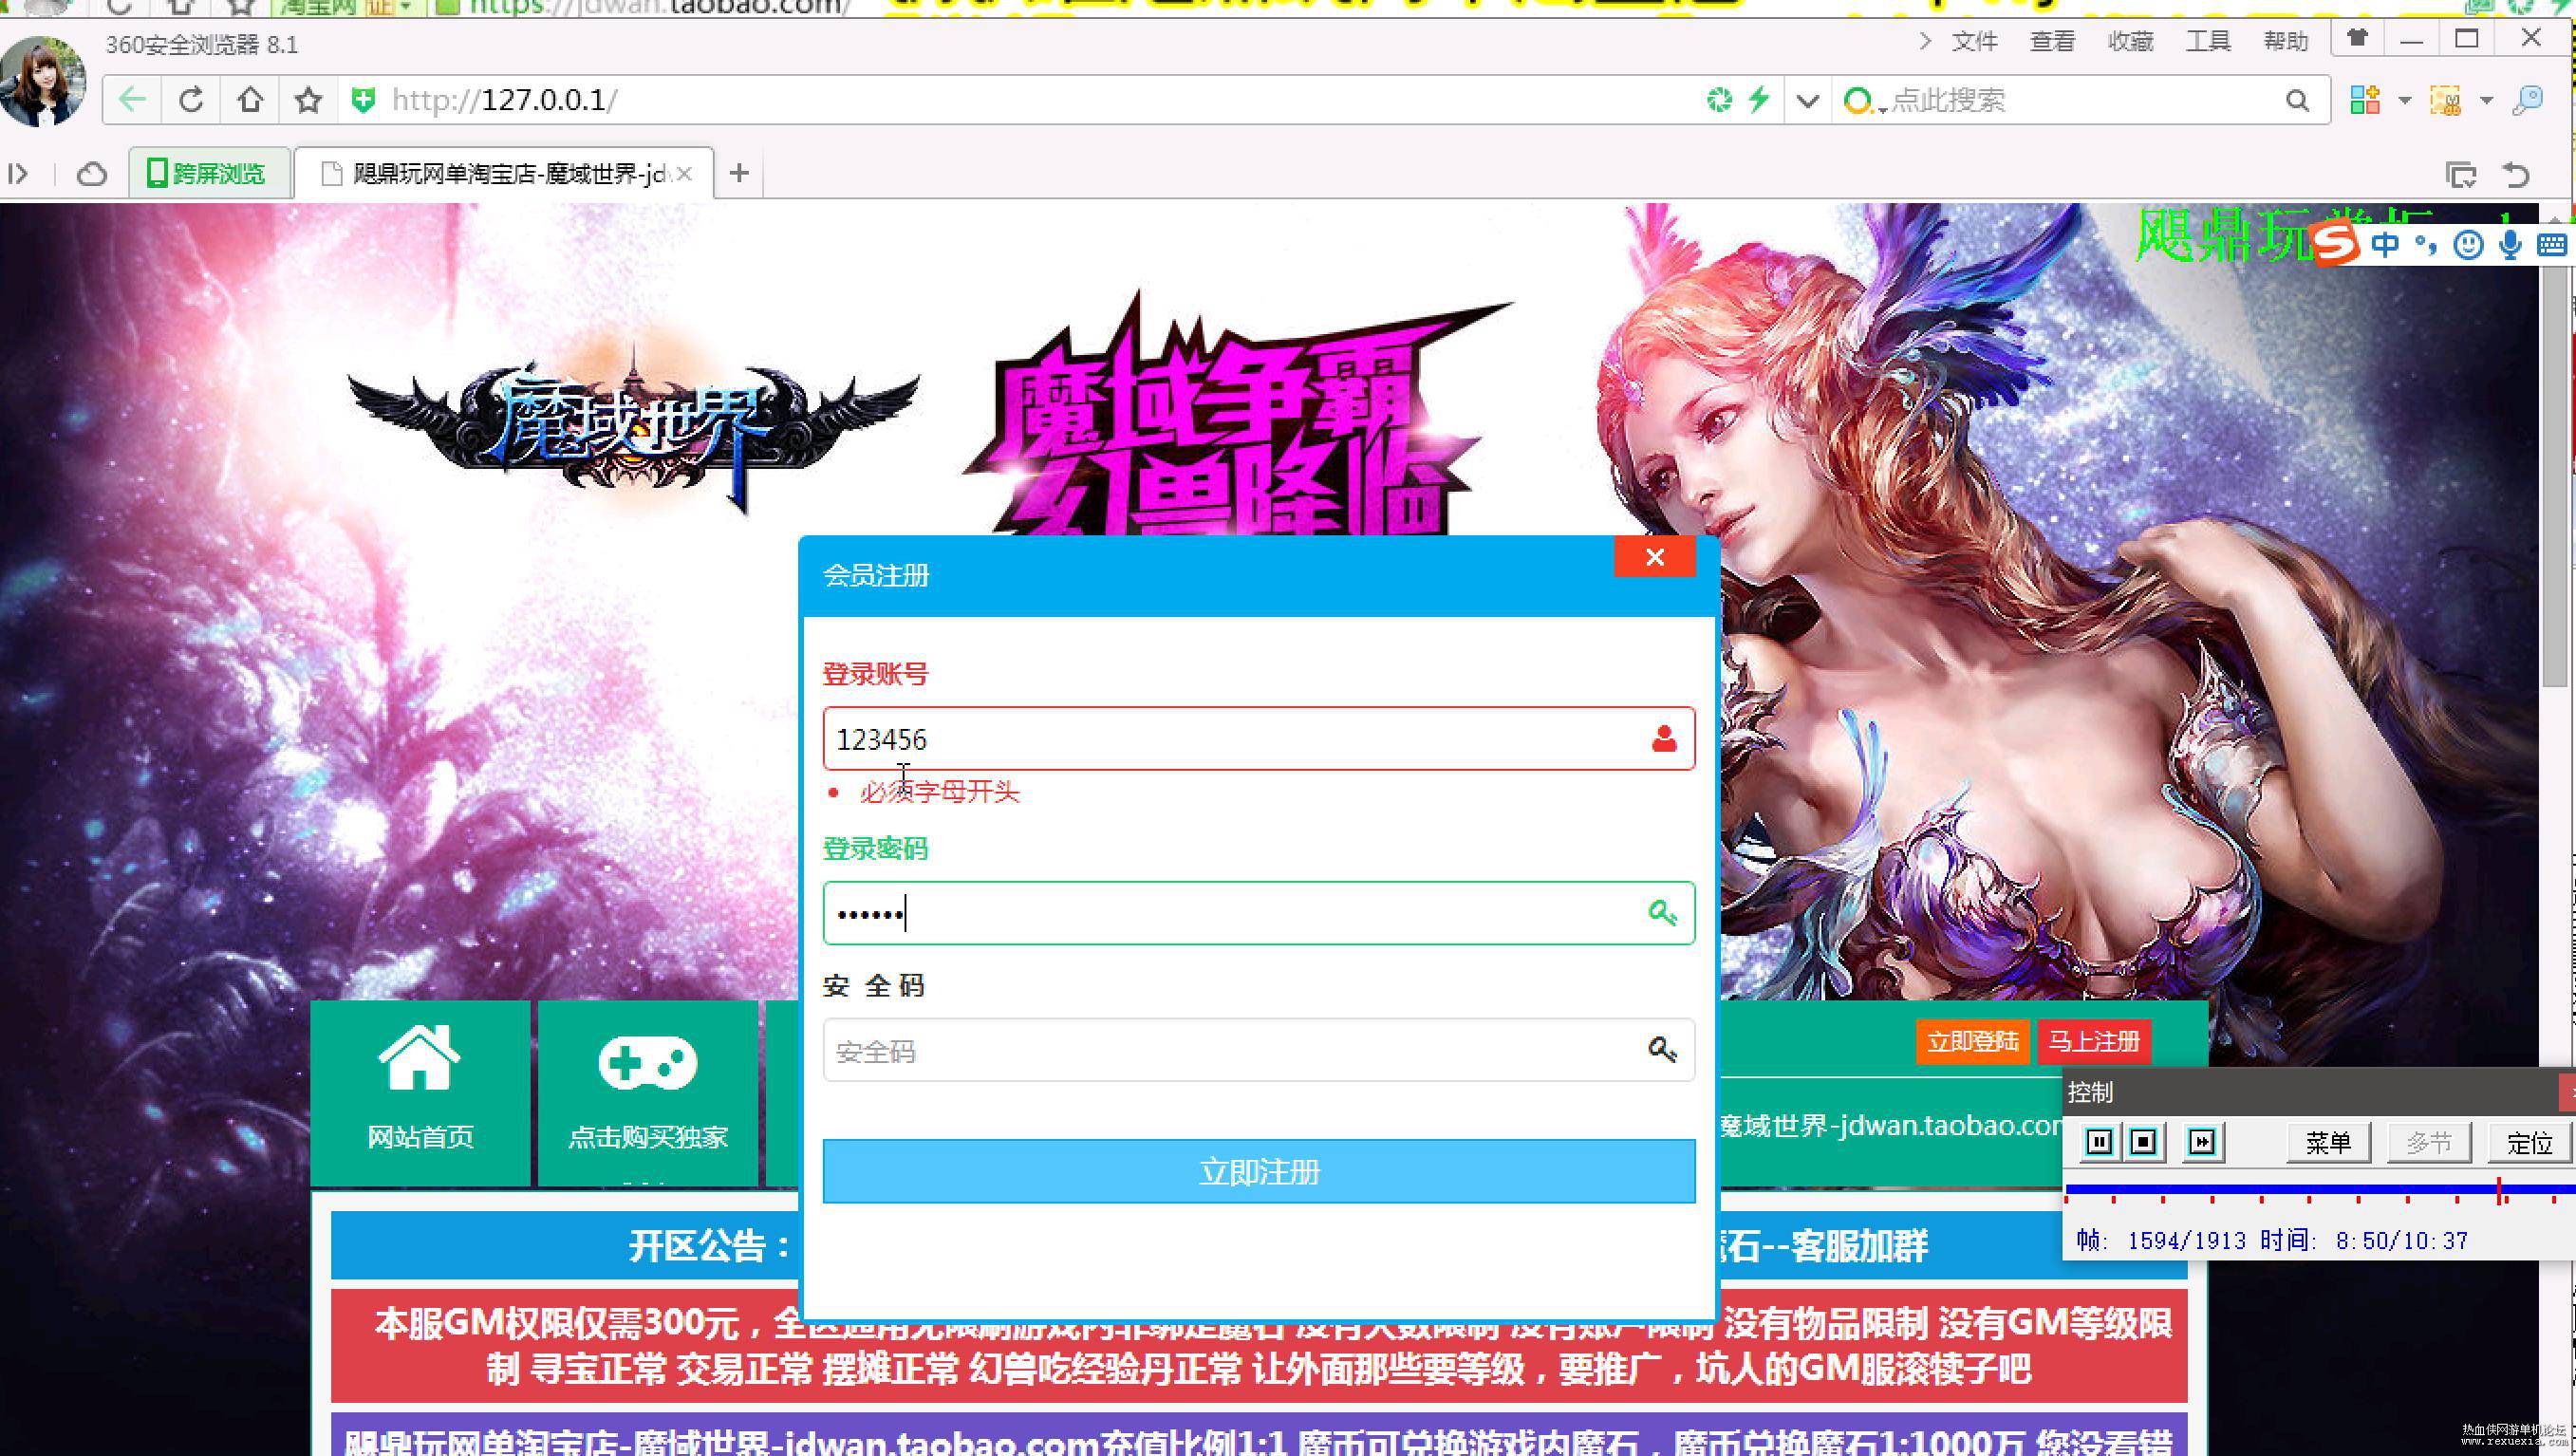Click the address bar URL http://127.0.0.1/
Image resolution: width=2576 pixels, height=1456 pixels.
[504, 100]
